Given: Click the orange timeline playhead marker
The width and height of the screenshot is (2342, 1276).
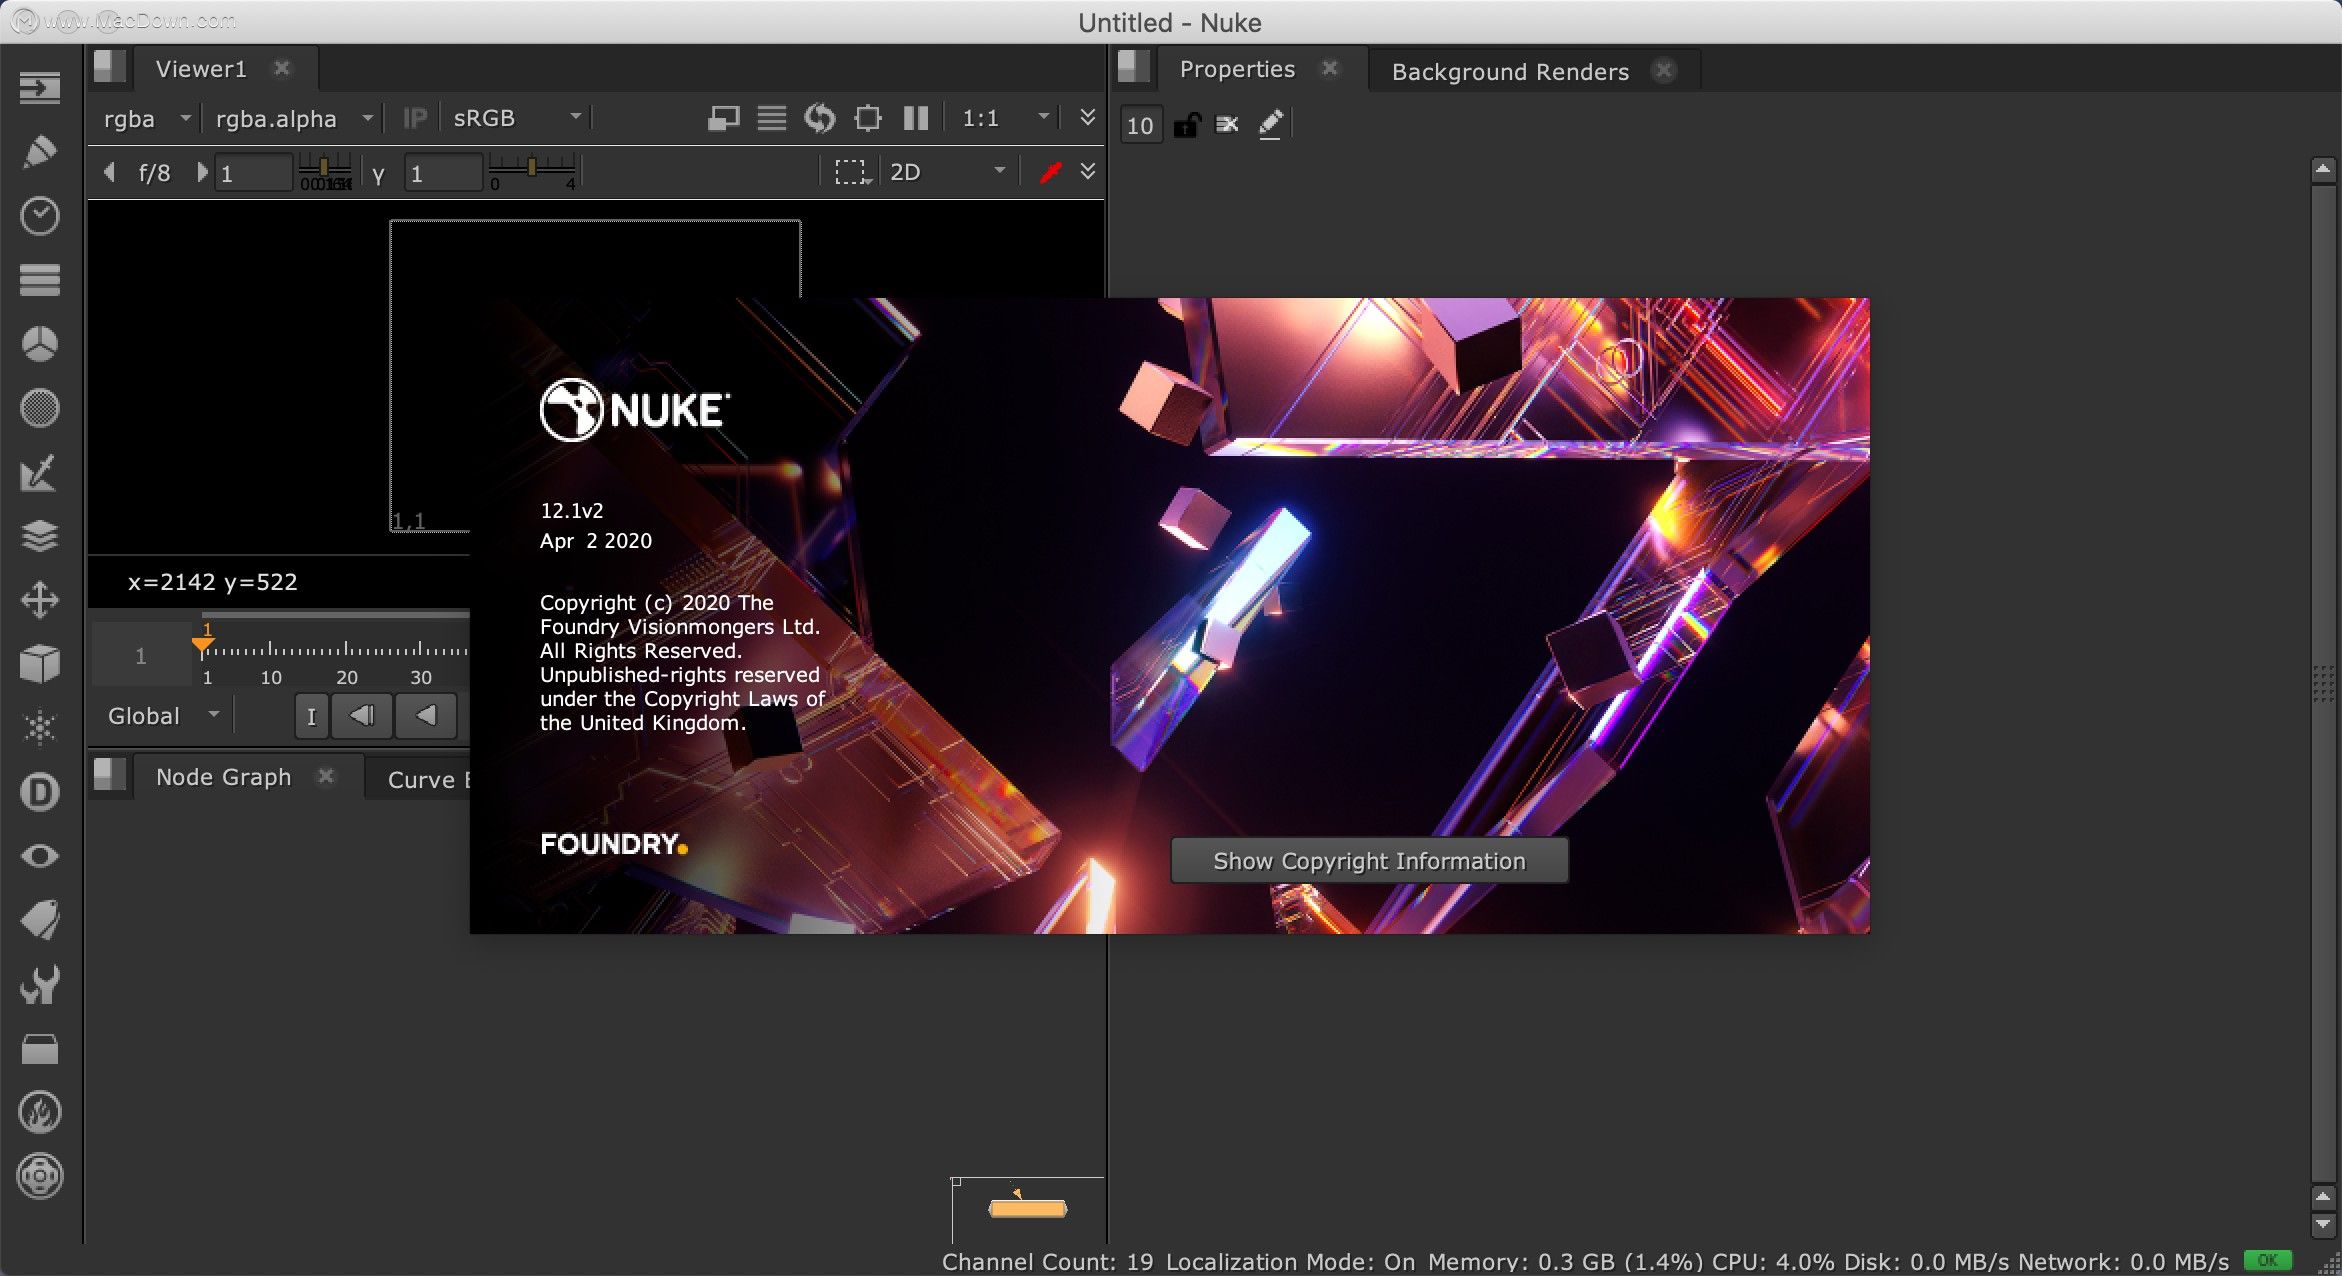Looking at the screenshot, I should pos(203,643).
